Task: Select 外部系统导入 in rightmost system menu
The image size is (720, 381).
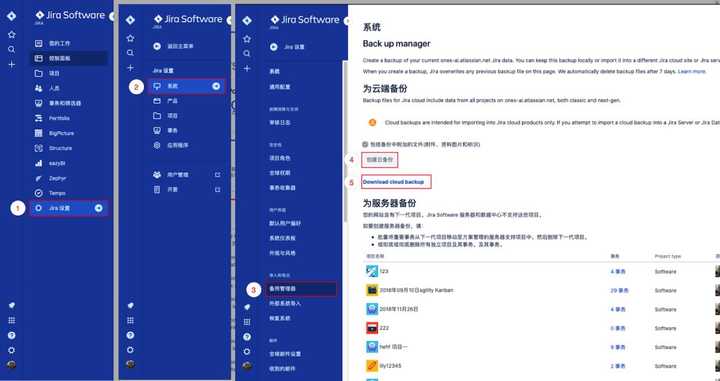Action: click(285, 303)
